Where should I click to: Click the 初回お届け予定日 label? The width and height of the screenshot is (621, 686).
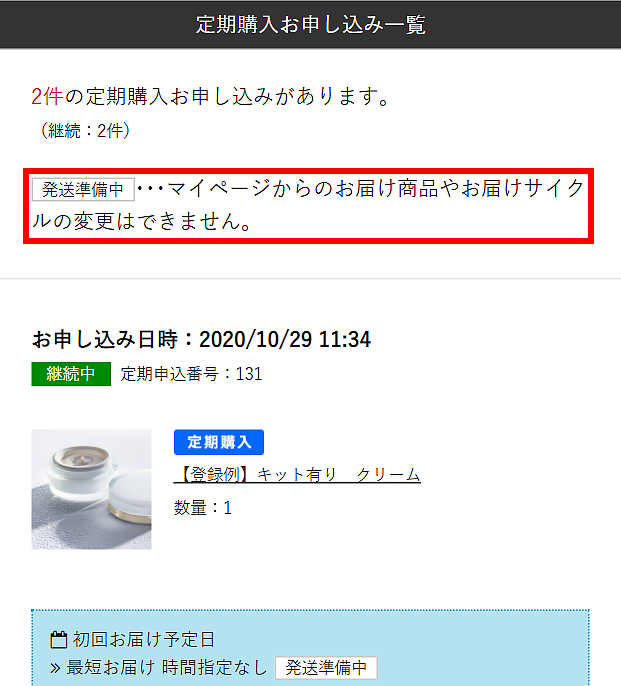pyautogui.click(x=144, y=640)
